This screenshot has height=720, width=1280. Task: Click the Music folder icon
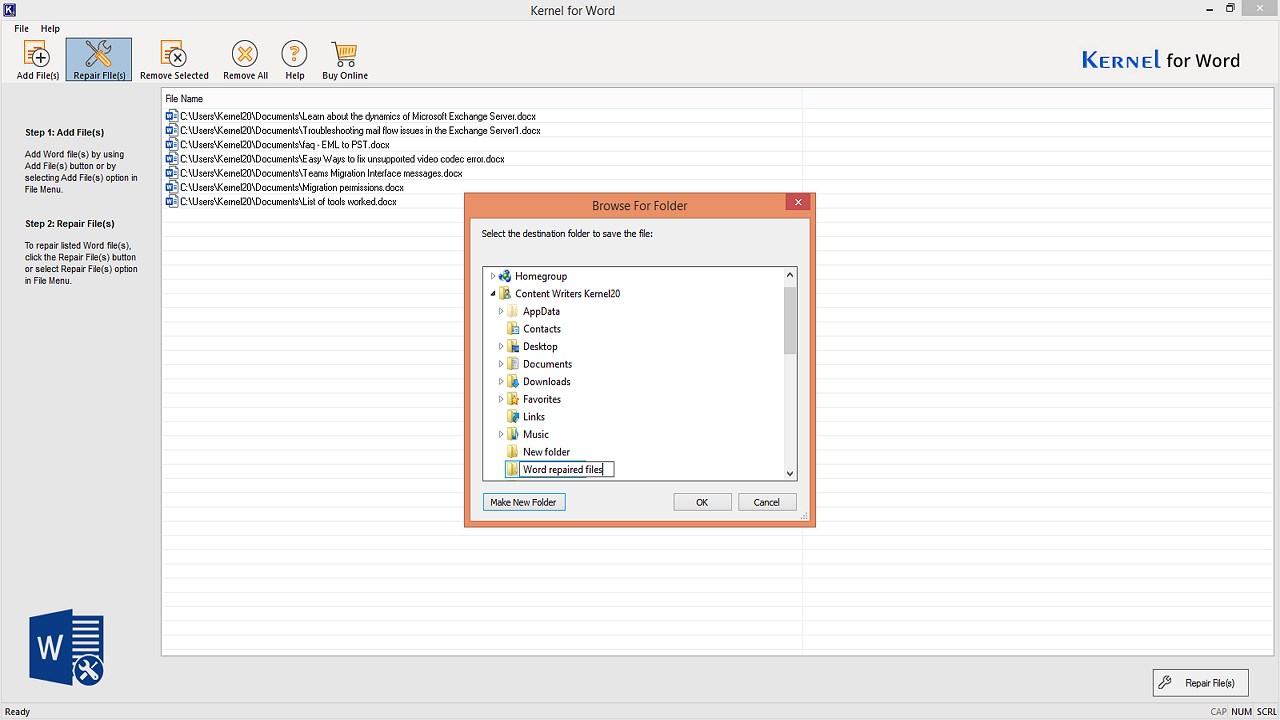(x=513, y=434)
